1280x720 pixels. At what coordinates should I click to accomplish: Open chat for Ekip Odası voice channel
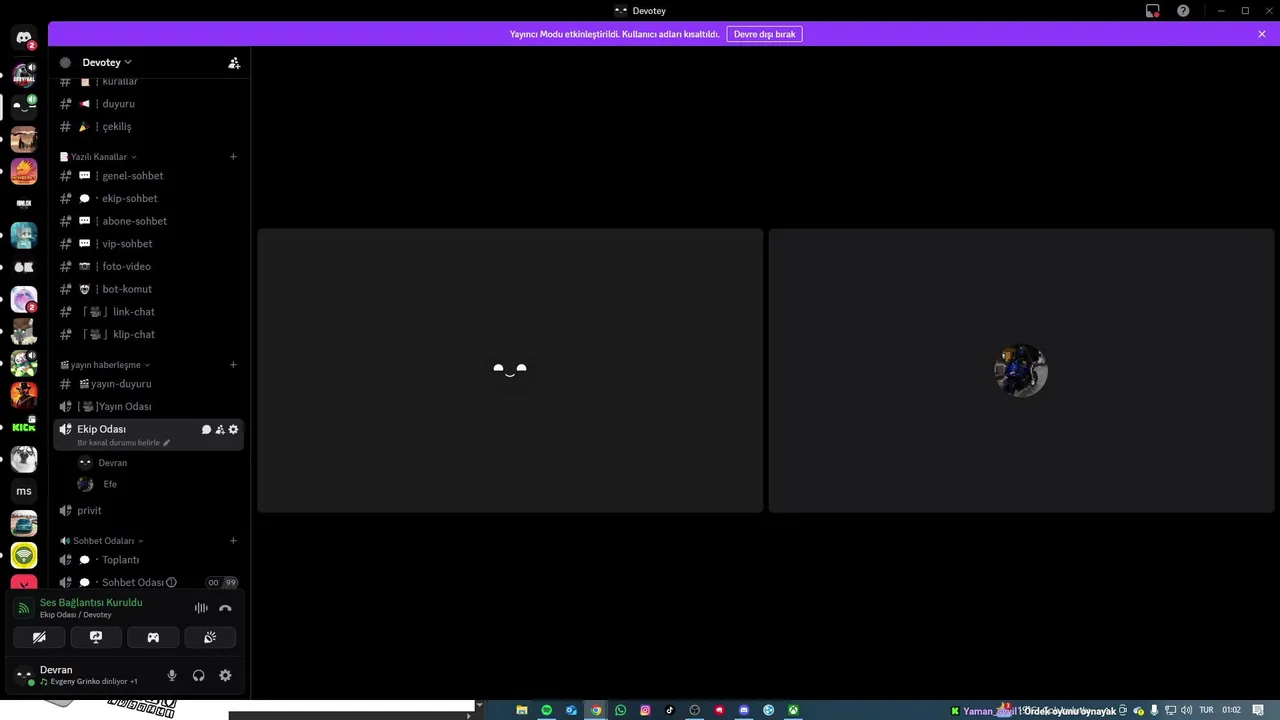(x=206, y=429)
